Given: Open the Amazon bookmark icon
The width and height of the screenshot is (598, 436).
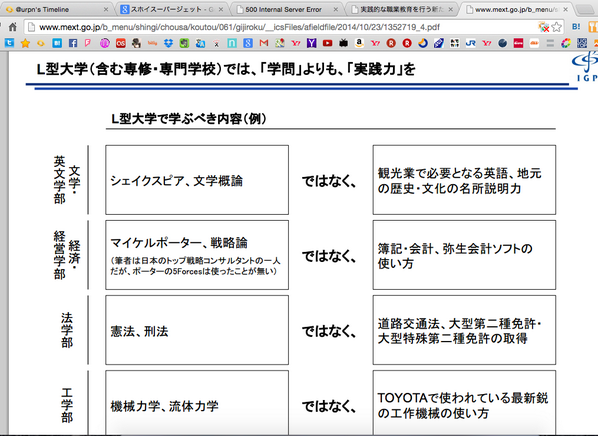Looking at the screenshot, I should click(x=359, y=43).
